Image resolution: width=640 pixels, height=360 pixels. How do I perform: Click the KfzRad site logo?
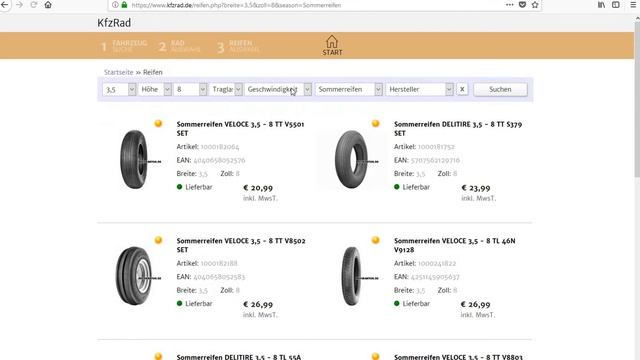[x=114, y=23]
